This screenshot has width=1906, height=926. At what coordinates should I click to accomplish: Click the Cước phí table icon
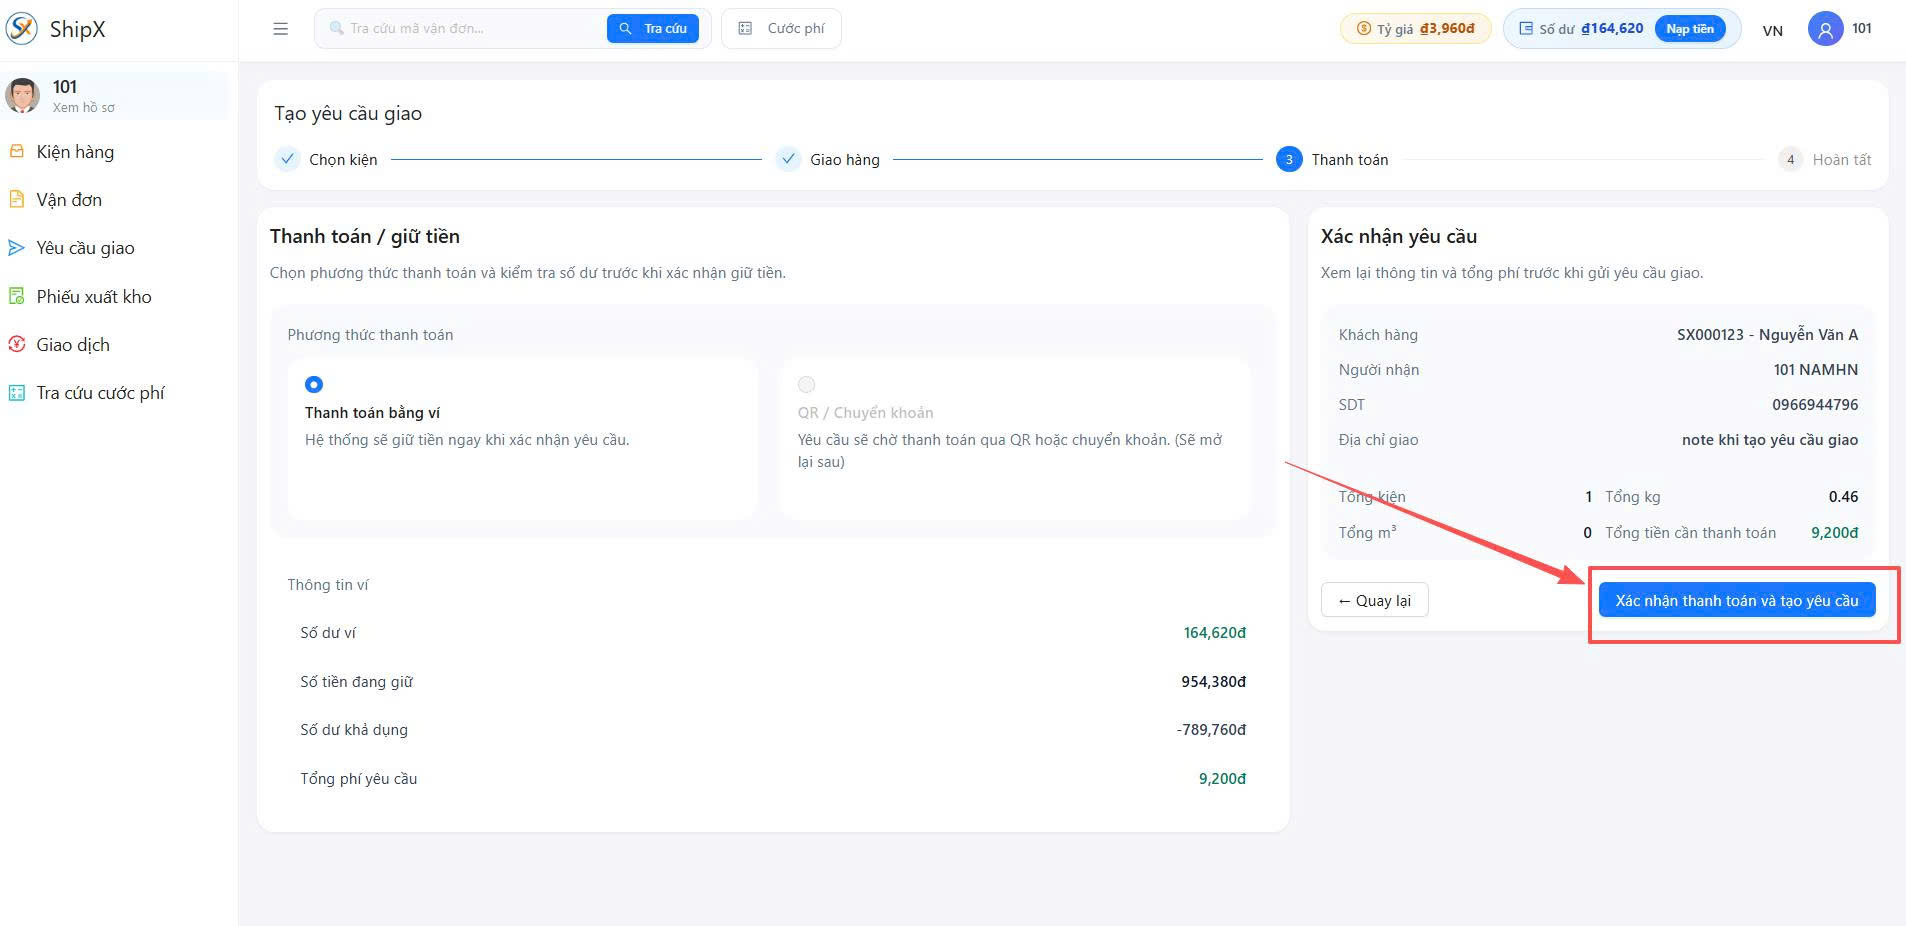click(x=745, y=29)
